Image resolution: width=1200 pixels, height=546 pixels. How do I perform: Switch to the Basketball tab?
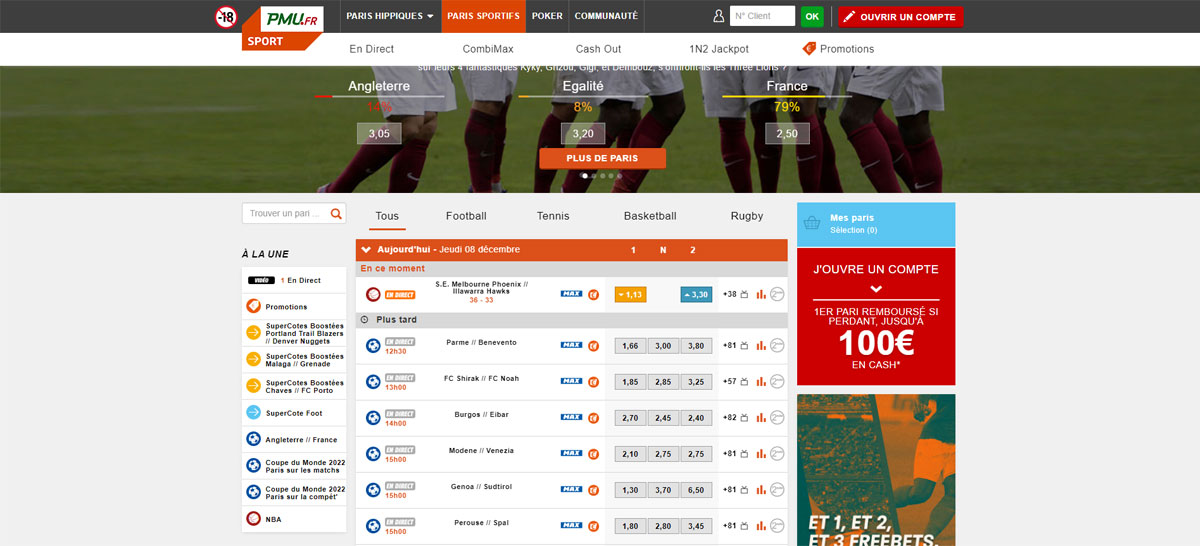pos(650,216)
